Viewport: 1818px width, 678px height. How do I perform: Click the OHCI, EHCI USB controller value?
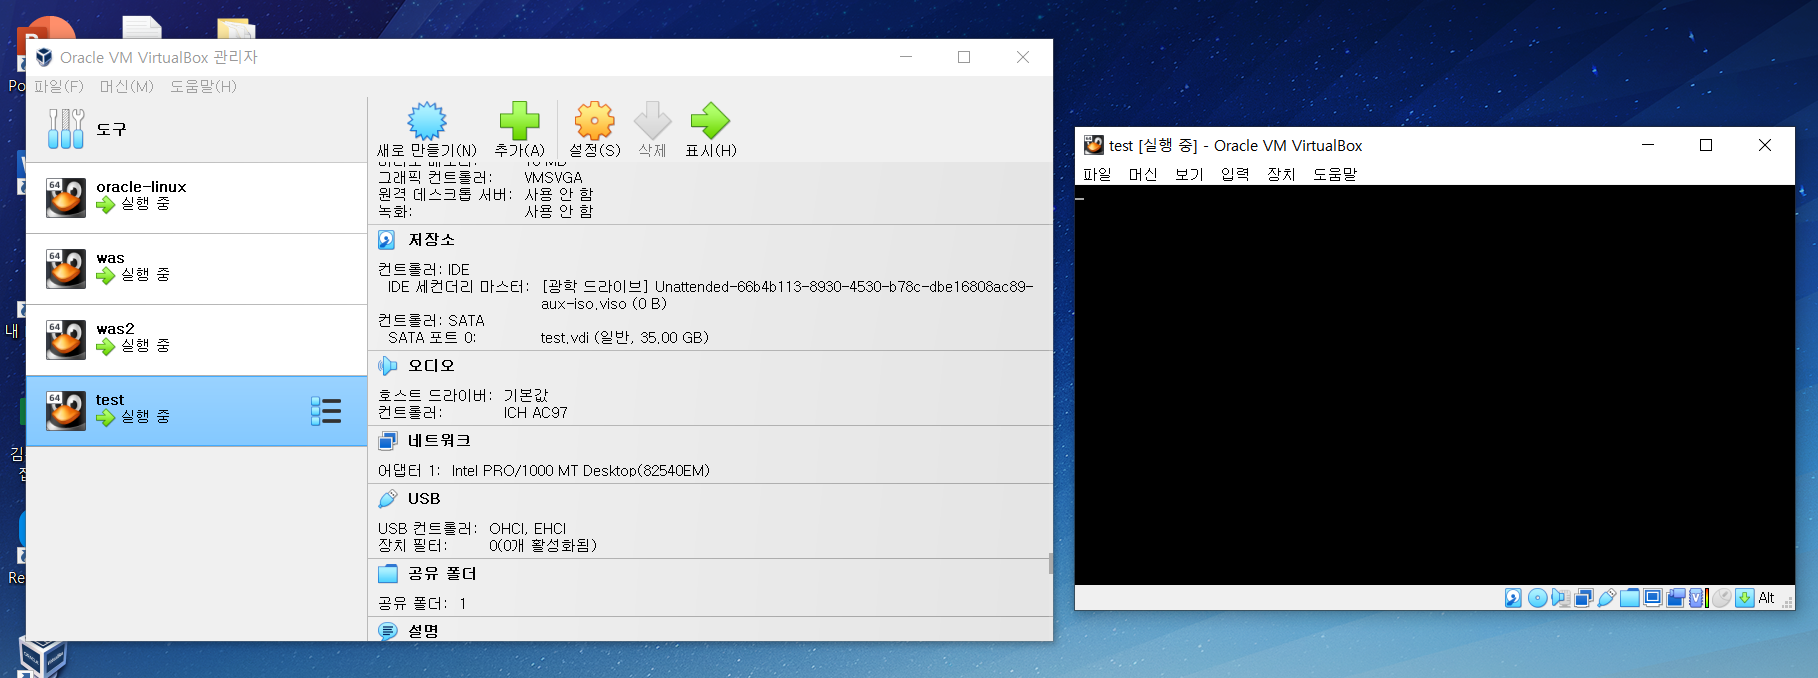point(527,529)
